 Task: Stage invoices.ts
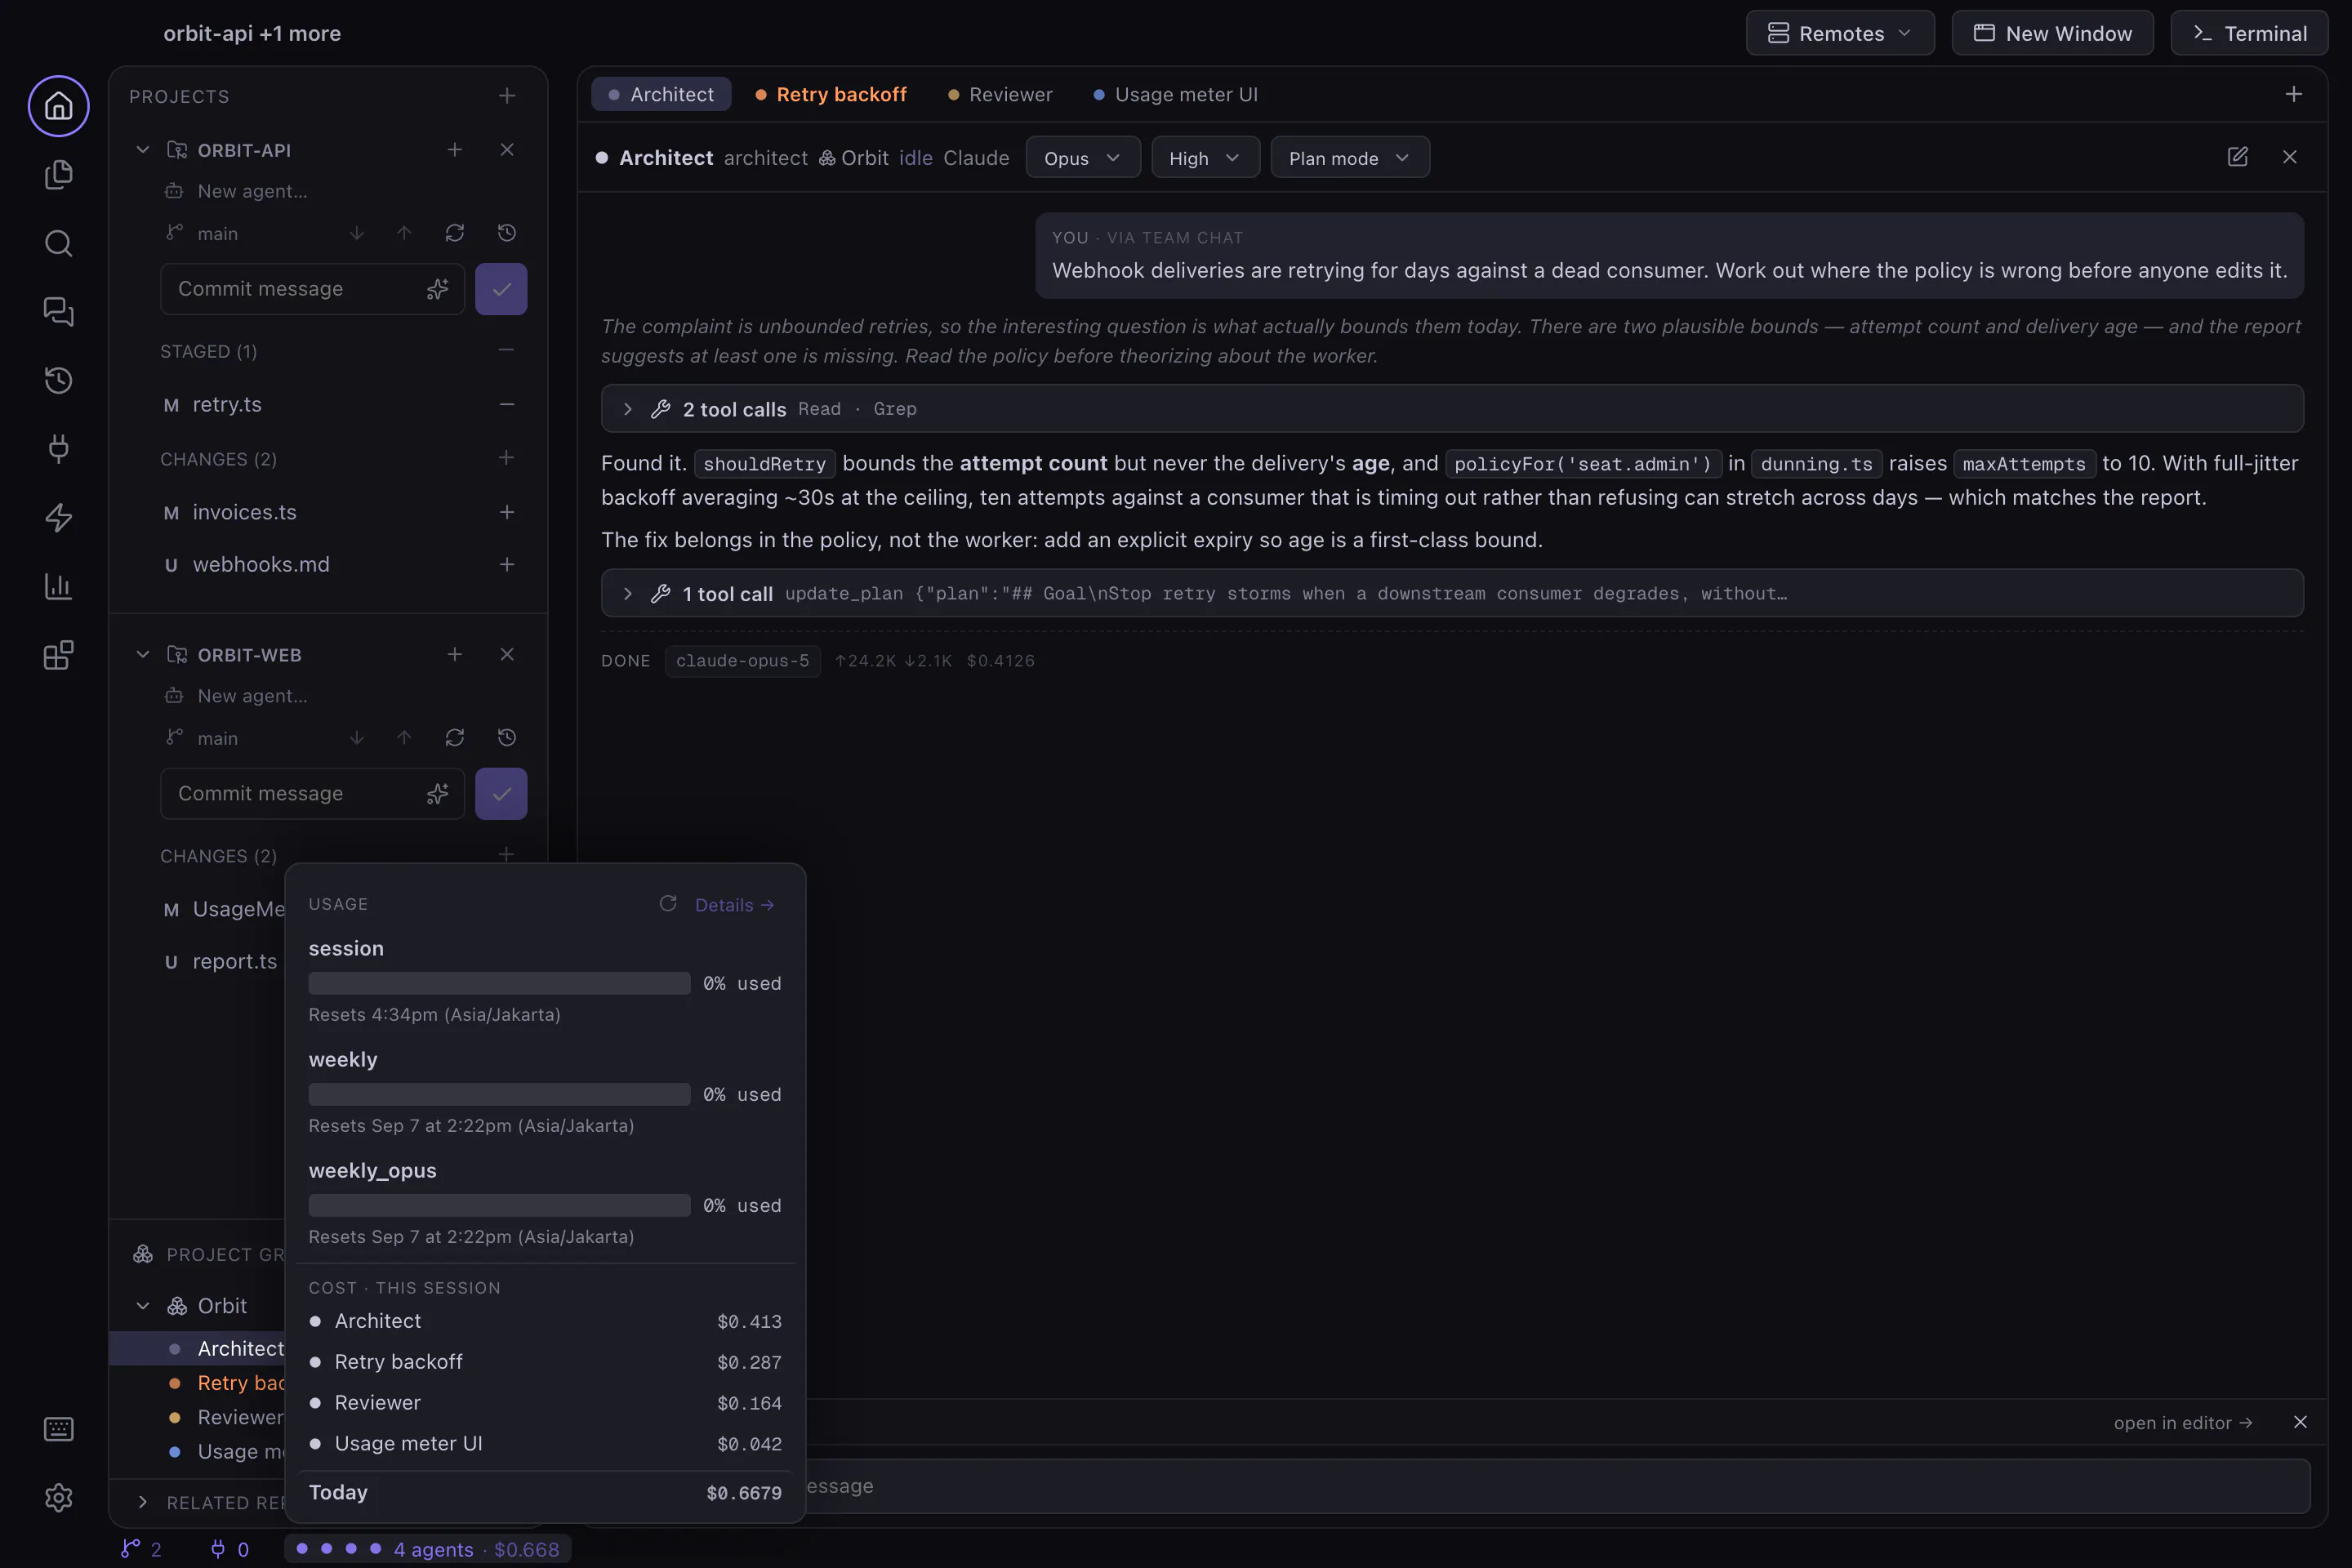pos(507,512)
